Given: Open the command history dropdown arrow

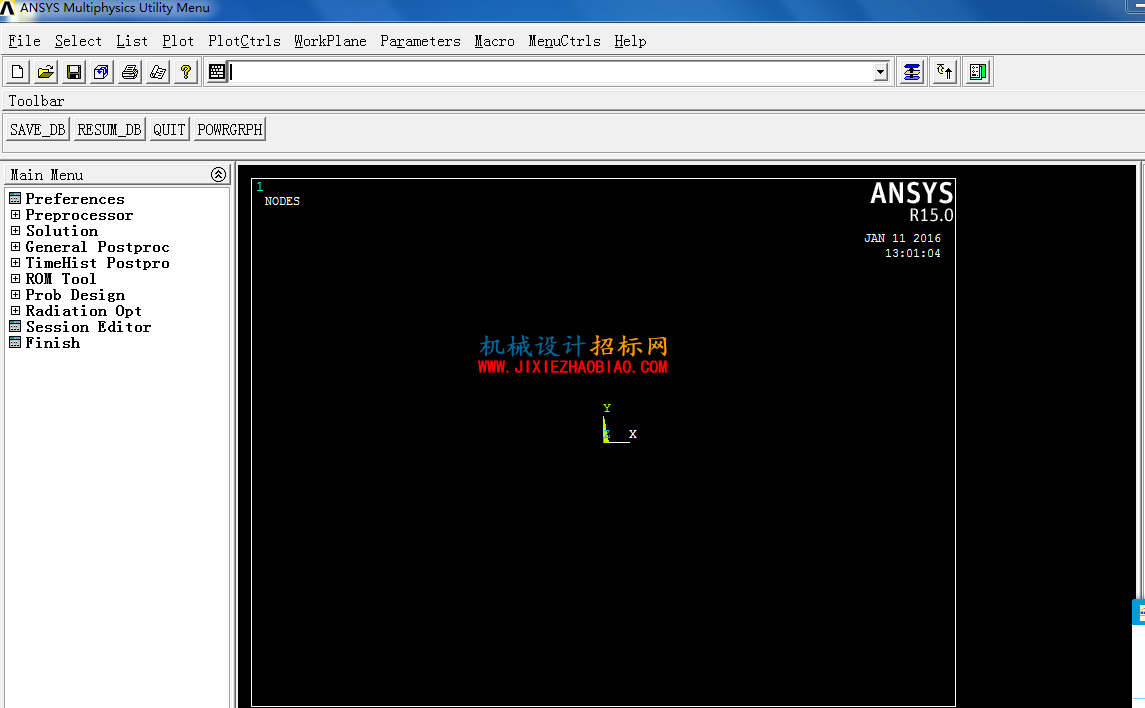Looking at the screenshot, I should (881, 72).
